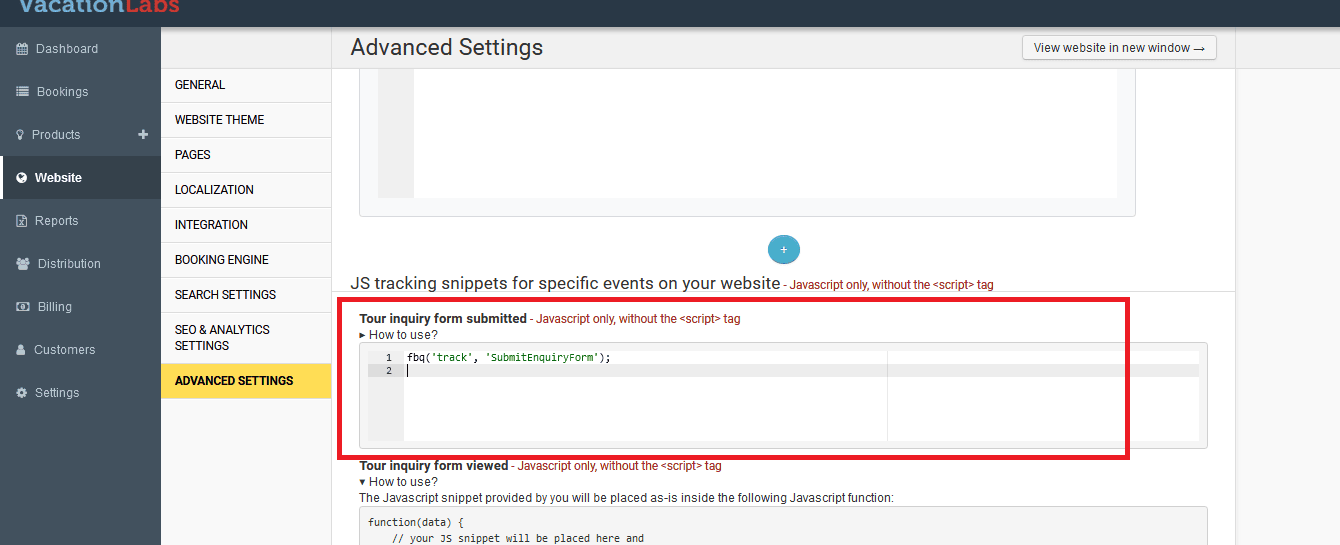Click the Distribution people icon
1340x545 pixels.
coord(23,264)
